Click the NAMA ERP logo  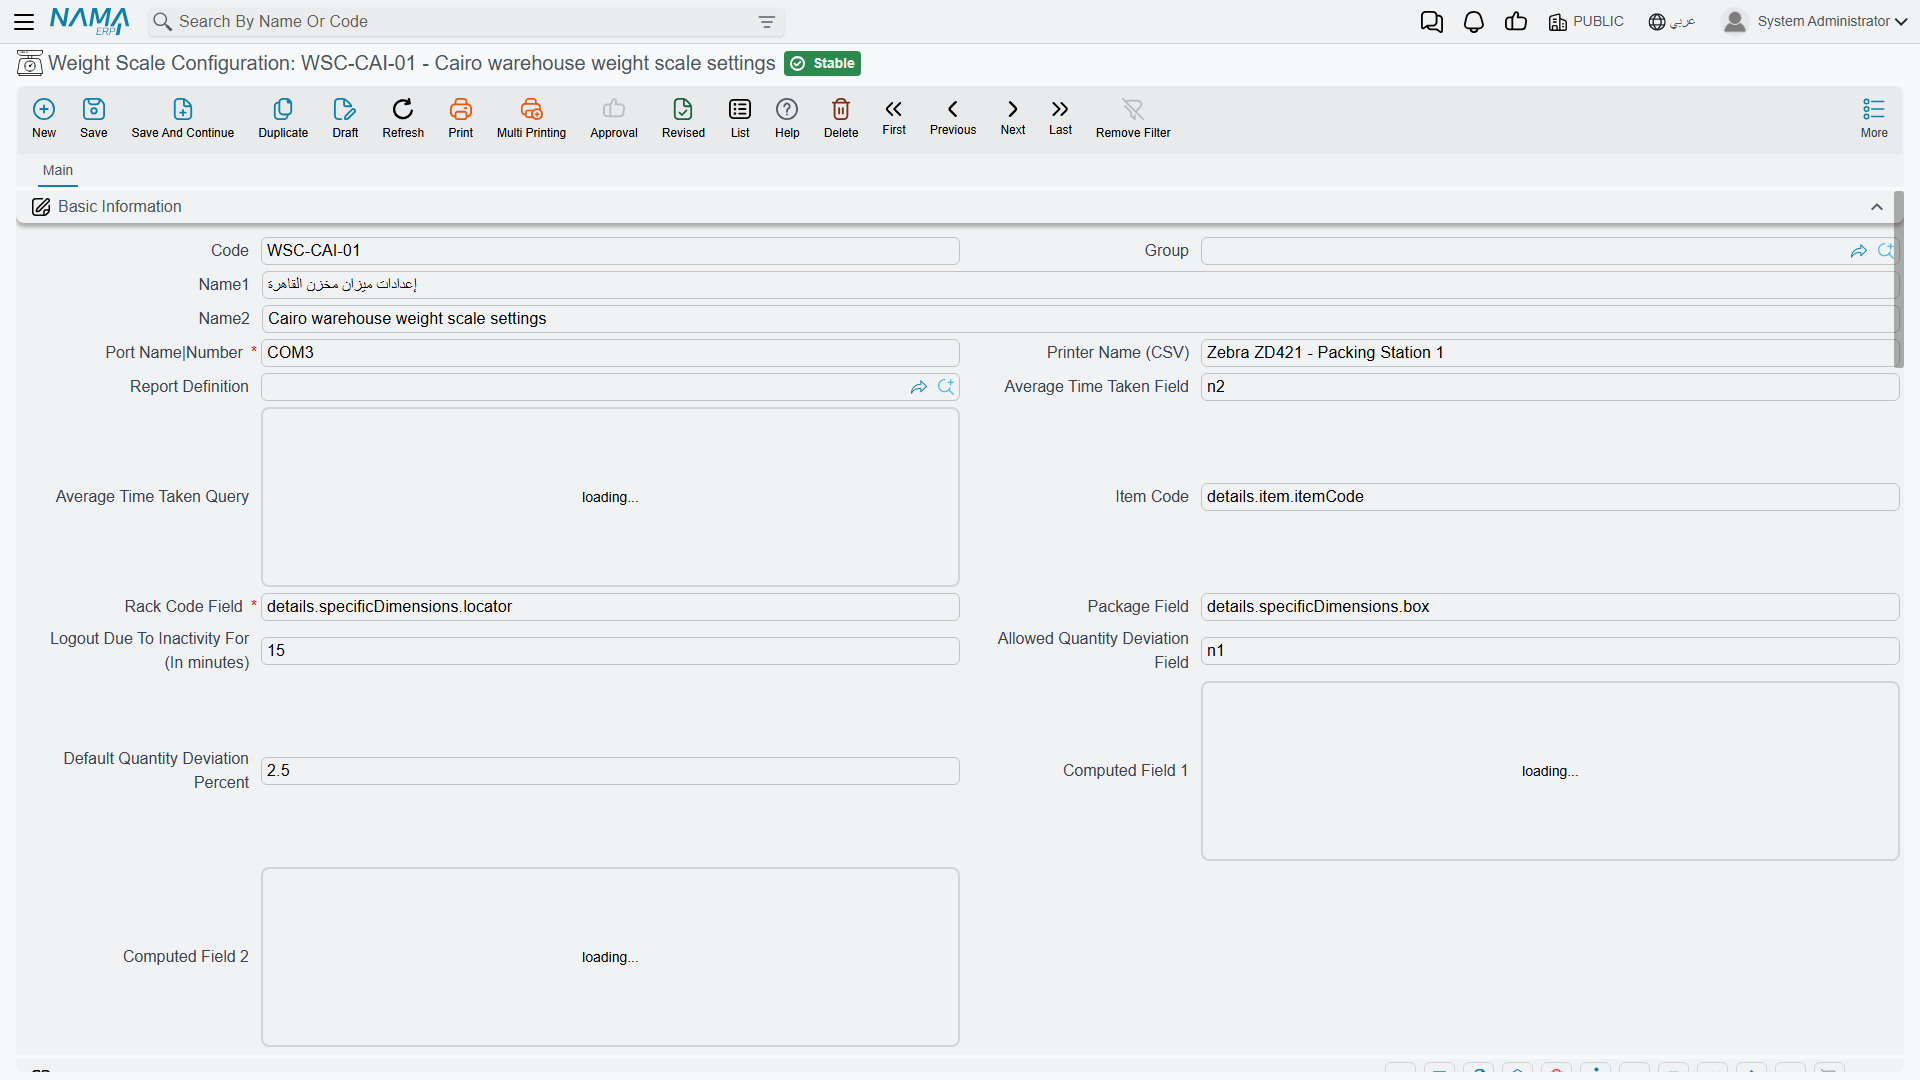[x=89, y=21]
